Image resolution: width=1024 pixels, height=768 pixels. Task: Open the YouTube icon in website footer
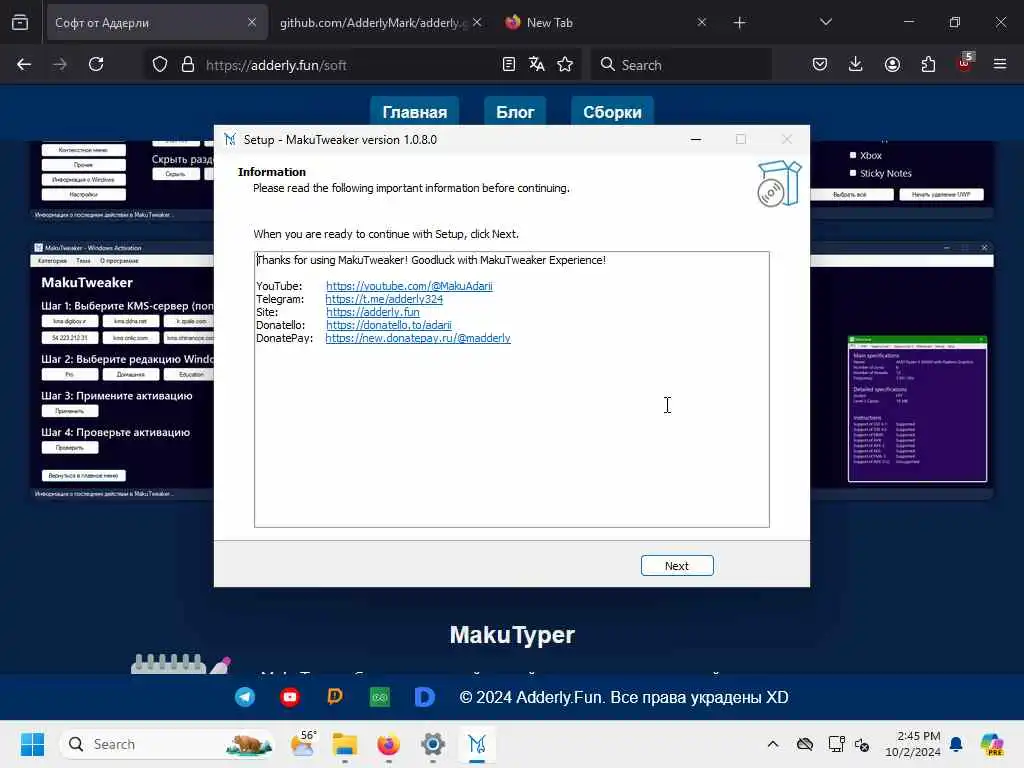click(290, 697)
